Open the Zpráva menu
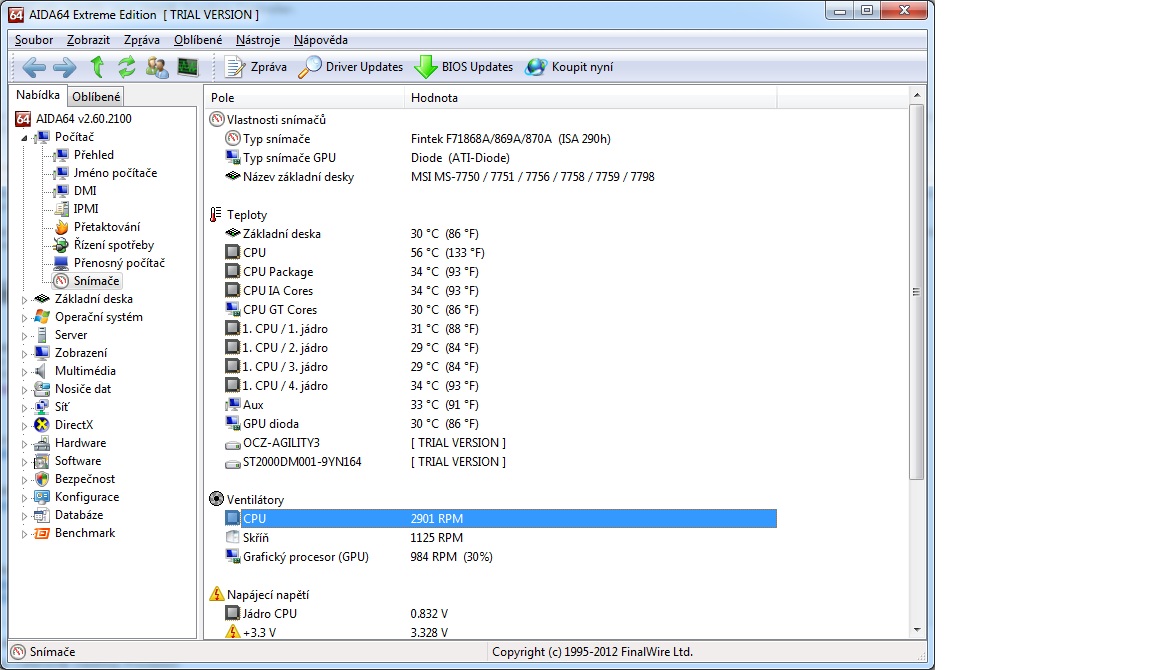The height and width of the screenshot is (670, 1152). (x=142, y=40)
